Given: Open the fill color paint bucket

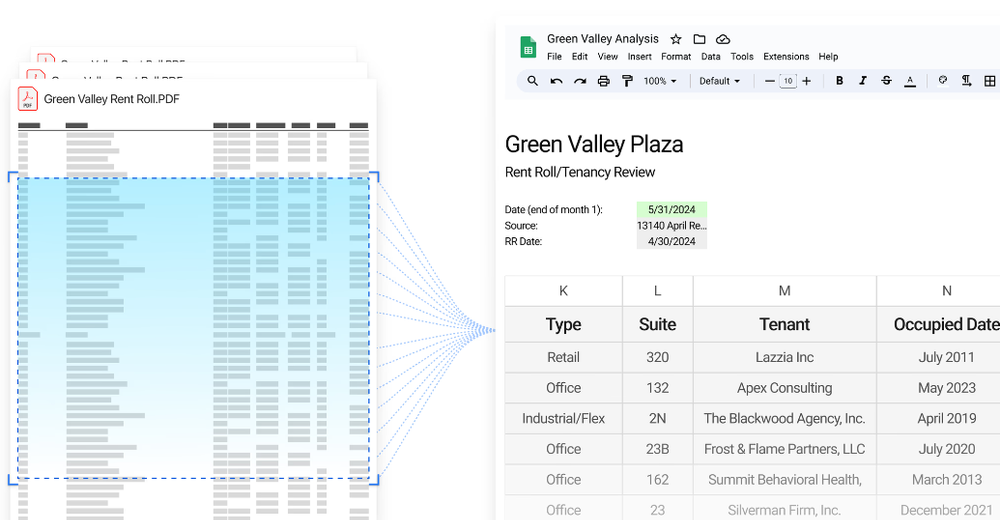Looking at the screenshot, I should (x=943, y=80).
